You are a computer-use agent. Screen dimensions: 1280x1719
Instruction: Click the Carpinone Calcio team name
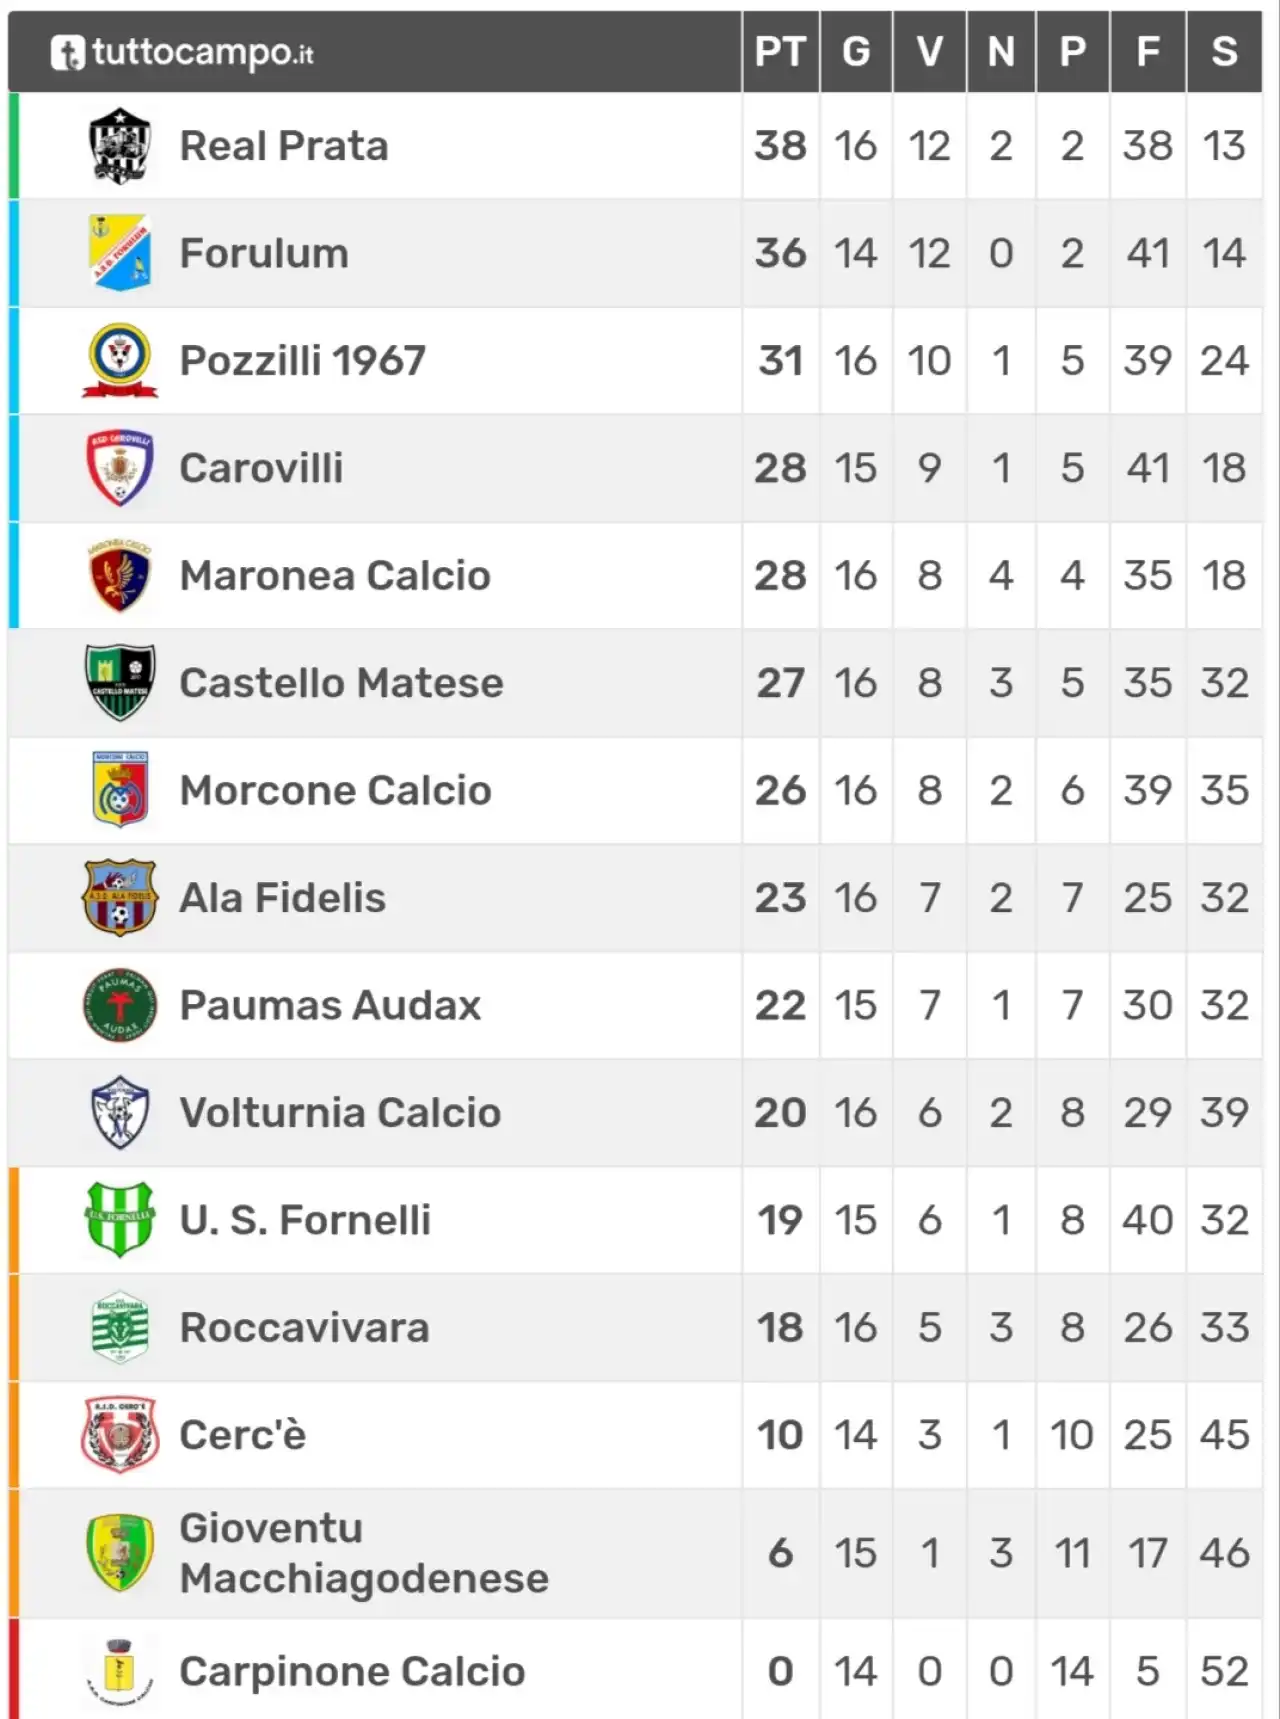[x=353, y=1672]
